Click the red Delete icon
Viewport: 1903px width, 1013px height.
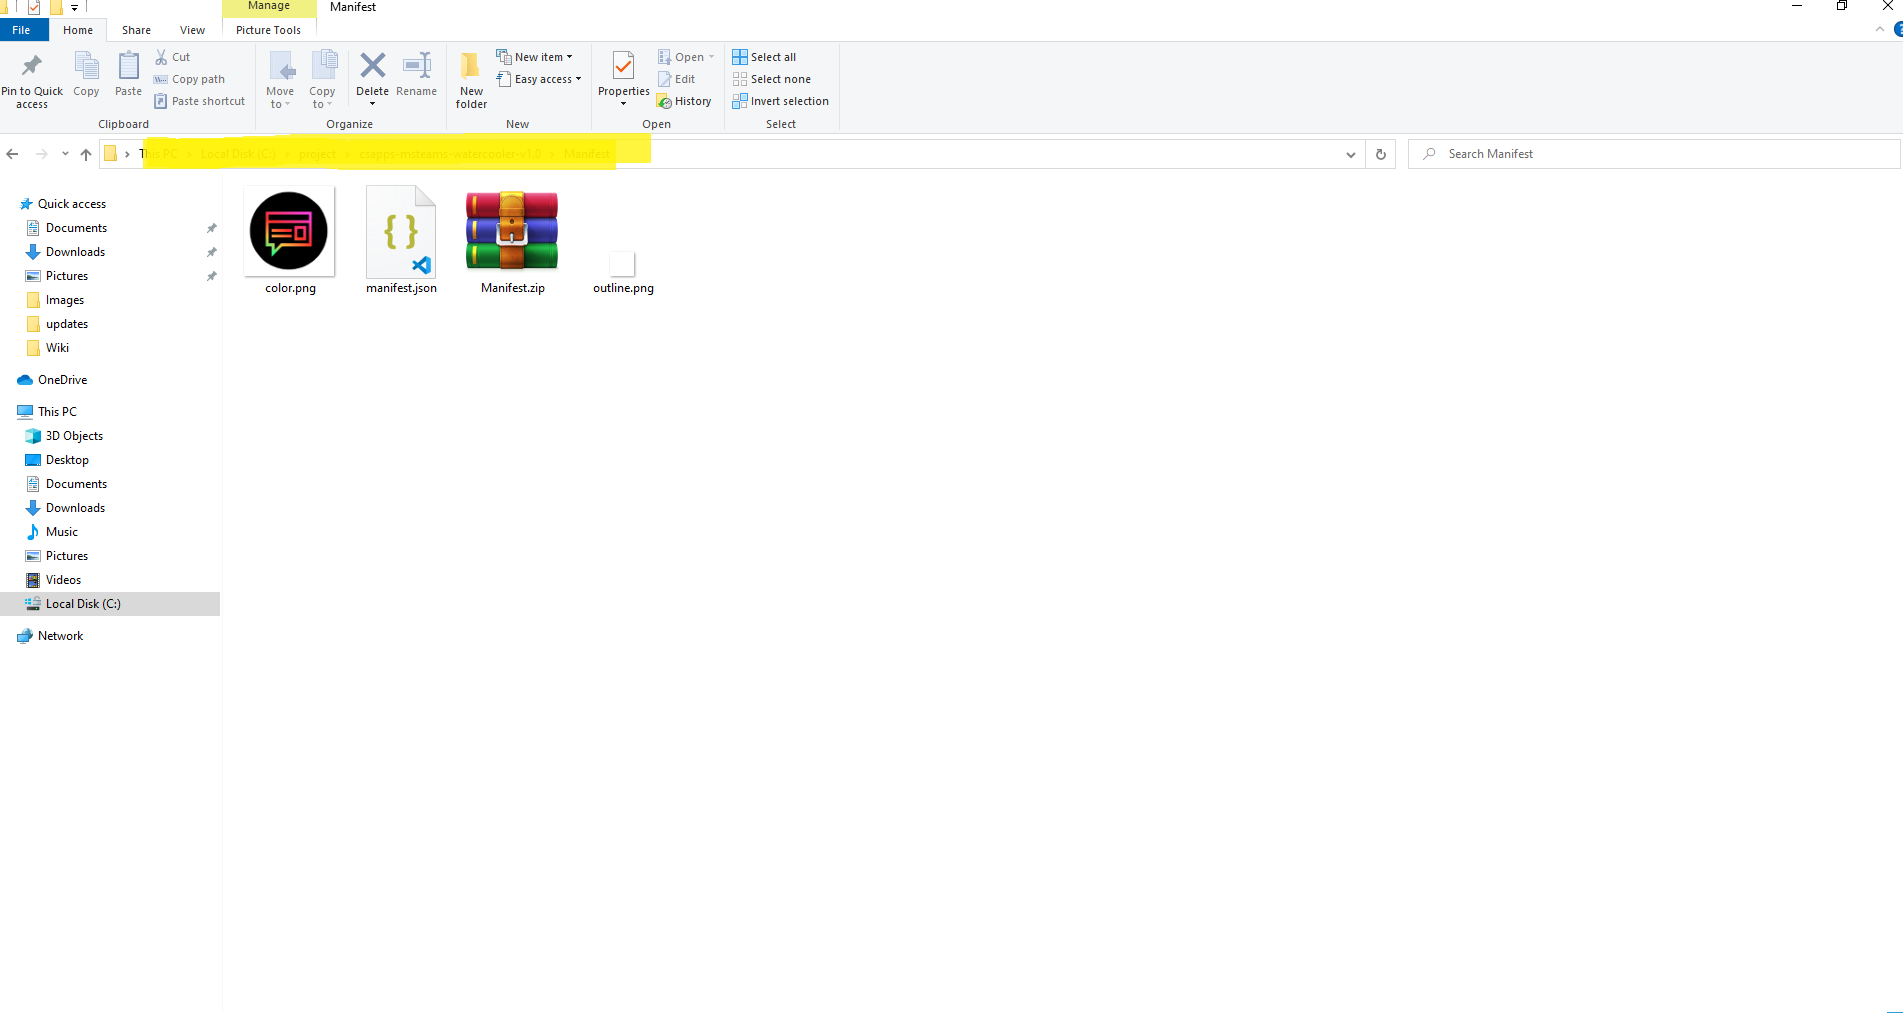click(372, 66)
